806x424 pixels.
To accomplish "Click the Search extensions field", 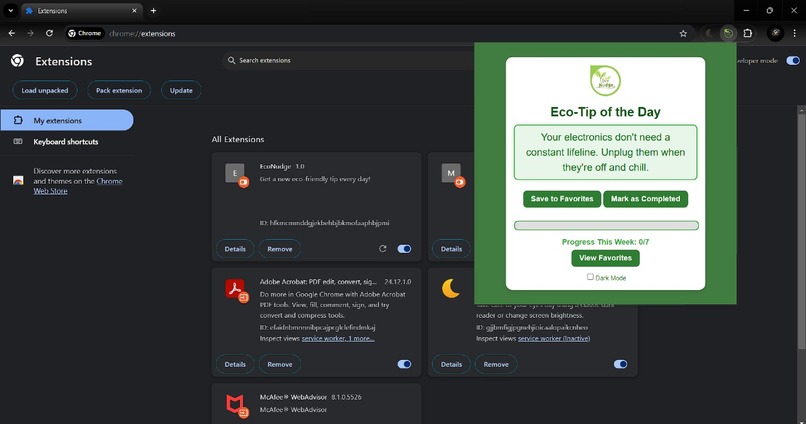I will click(x=350, y=61).
